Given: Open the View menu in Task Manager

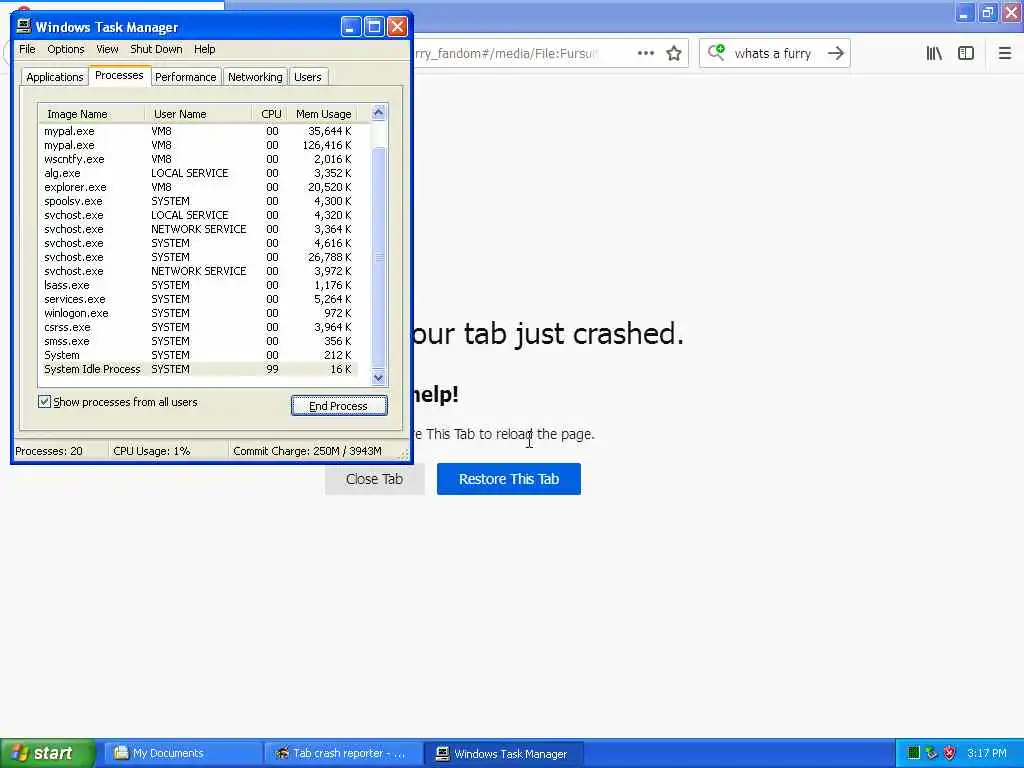Looking at the screenshot, I should [x=107, y=49].
